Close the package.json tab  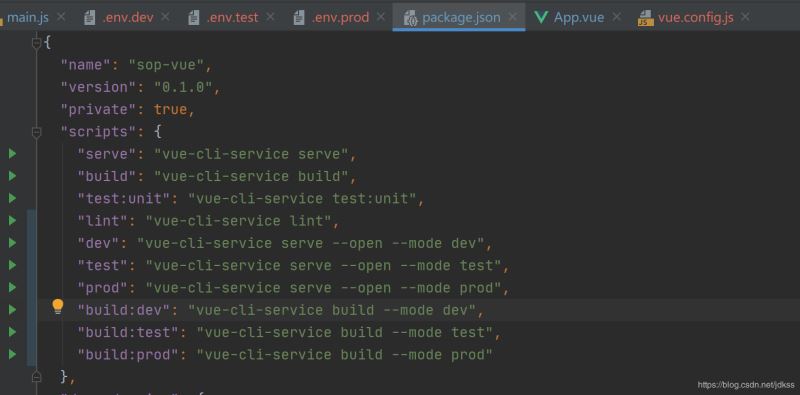coord(513,17)
